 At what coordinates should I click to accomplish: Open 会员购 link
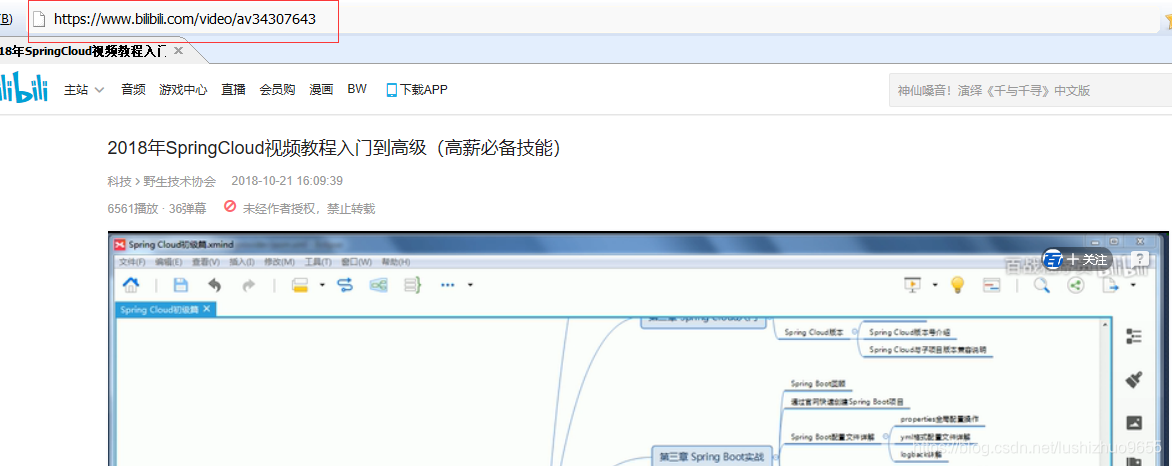pyautogui.click(x=277, y=90)
